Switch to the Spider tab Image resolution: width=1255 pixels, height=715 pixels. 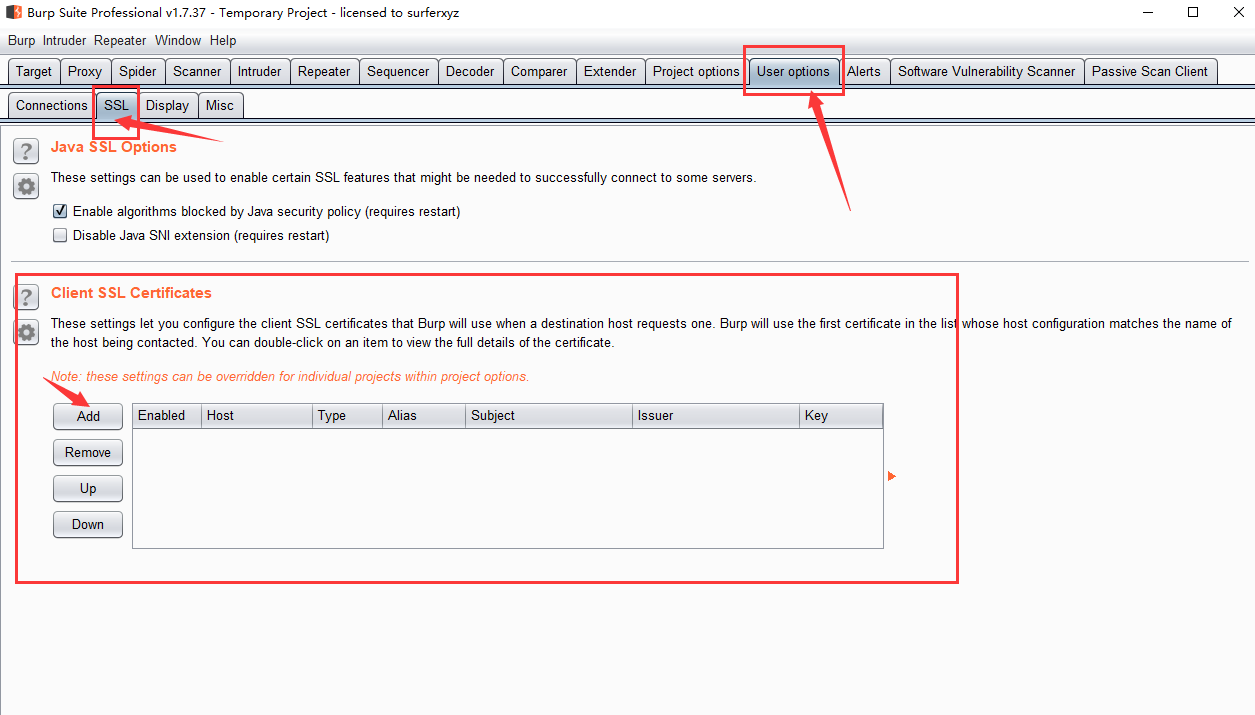tap(138, 72)
